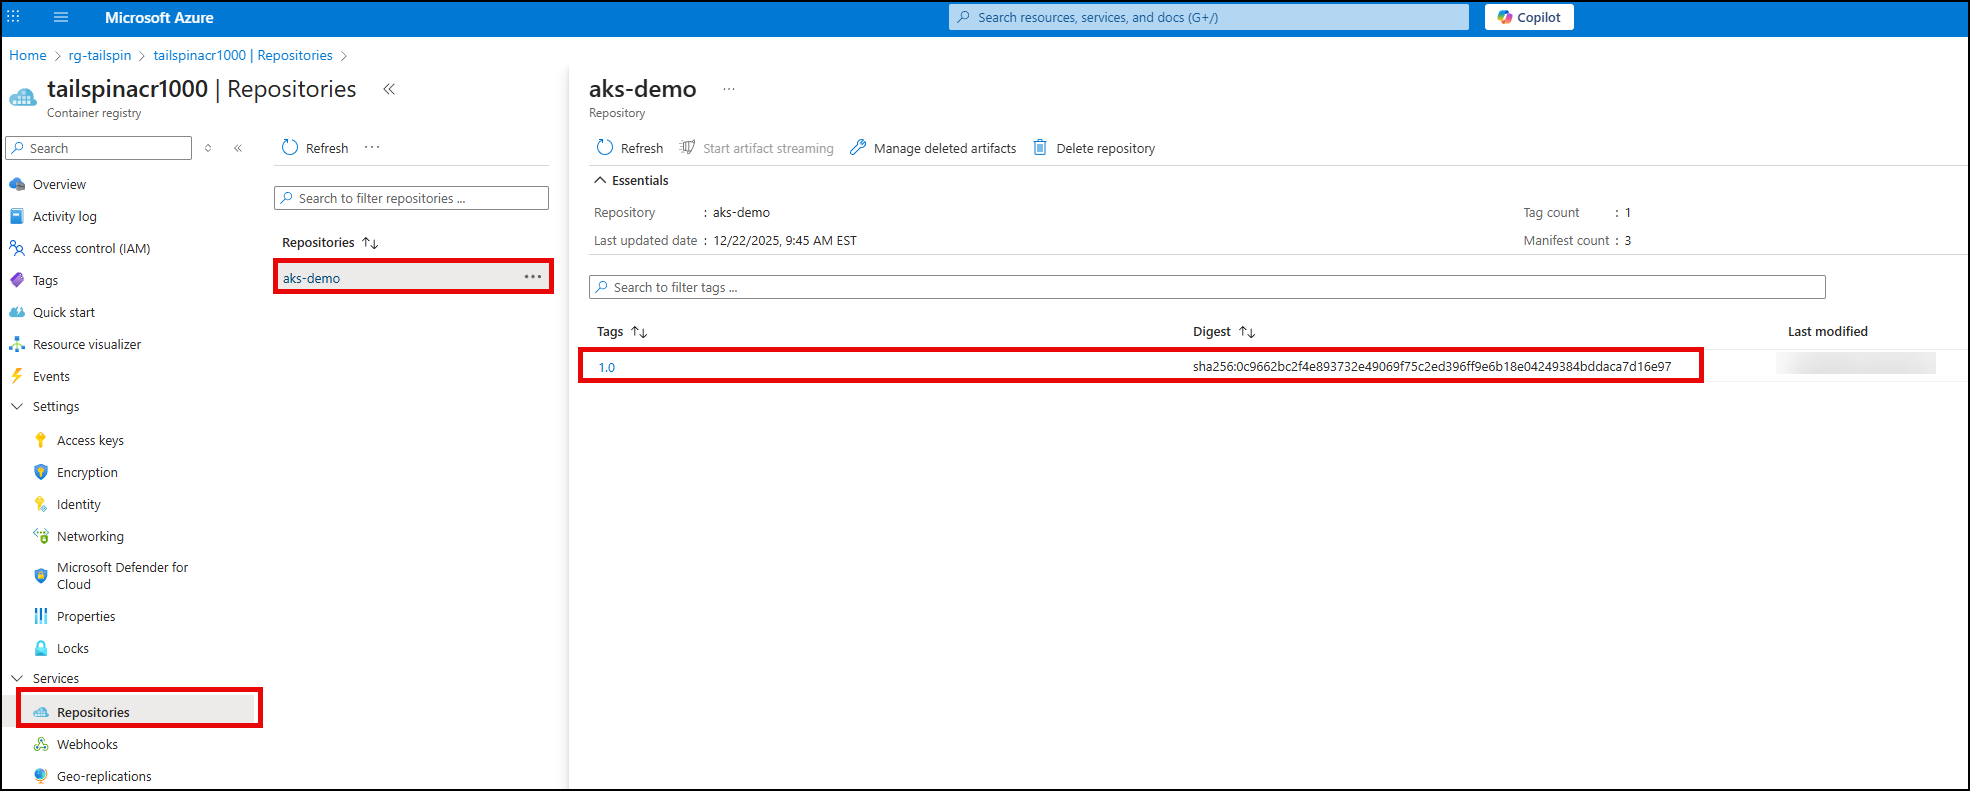Click the global search resources box
Screen dimensions: 1970x791
click(x=1208, y=17)
